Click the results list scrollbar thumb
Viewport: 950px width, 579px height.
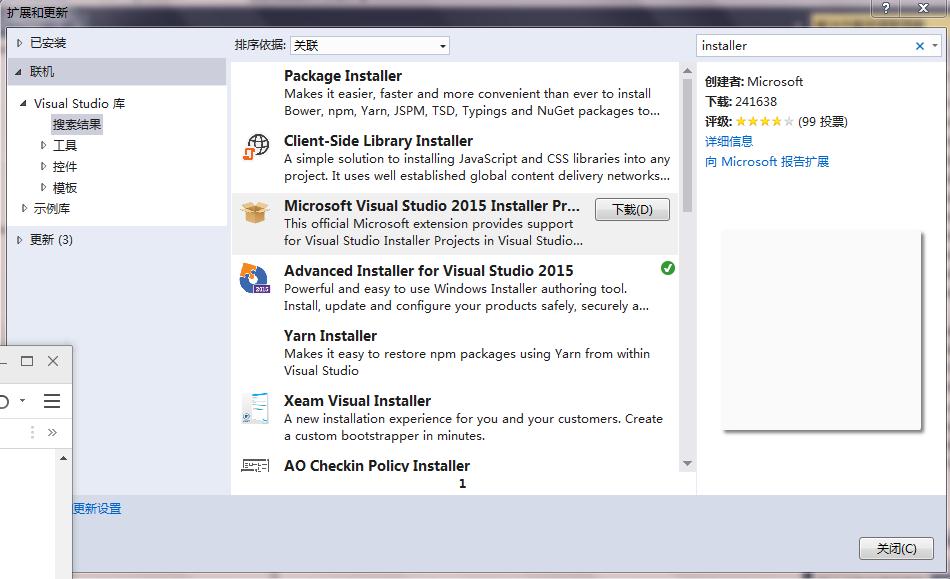(x=687, y=145)
